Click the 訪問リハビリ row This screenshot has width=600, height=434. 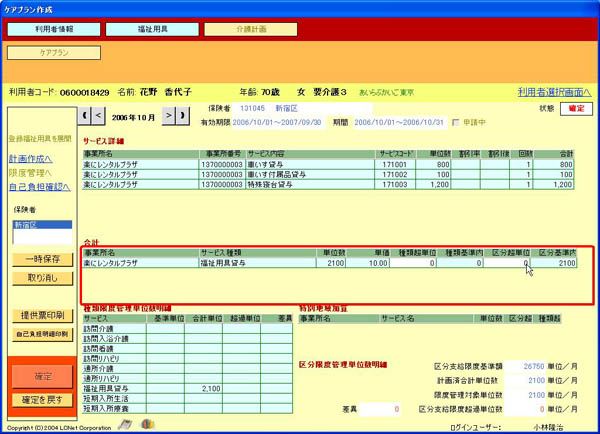pos(188,359)
